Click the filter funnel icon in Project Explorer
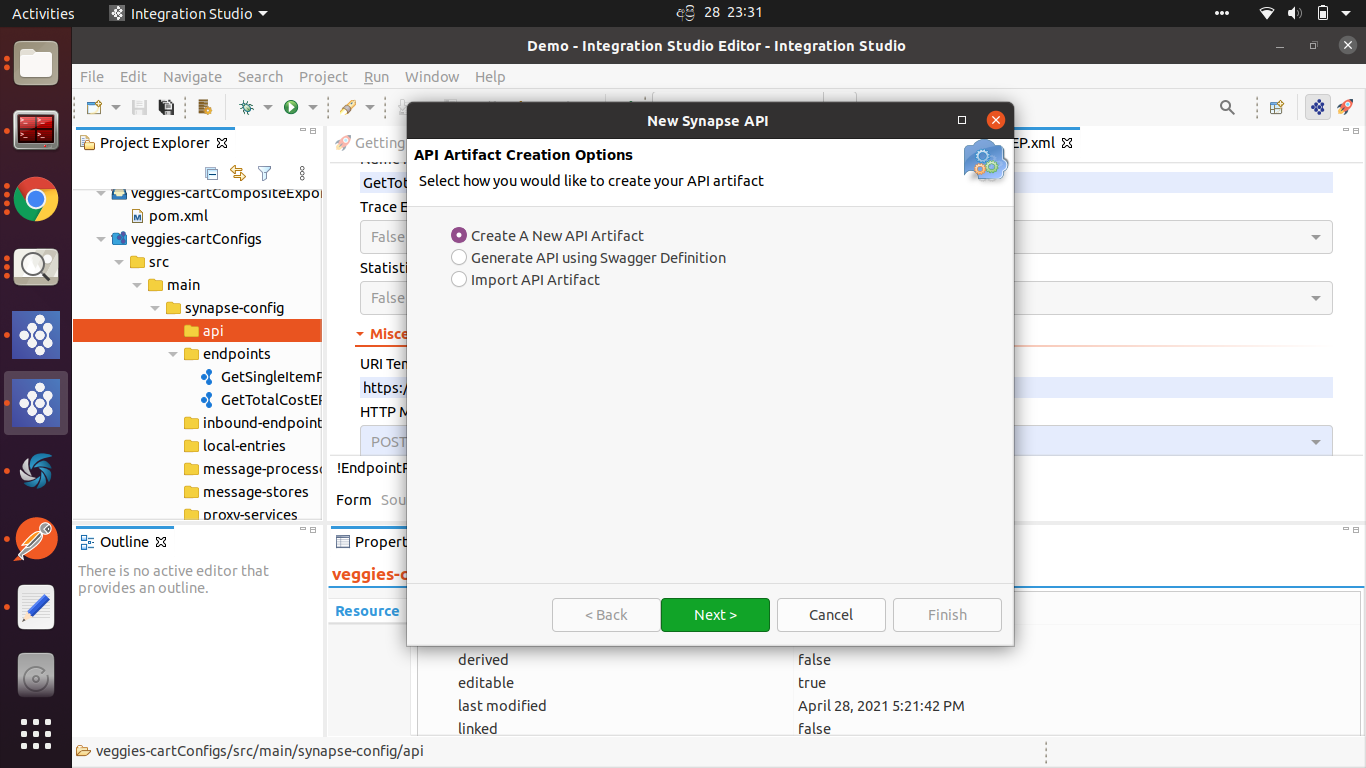 pyautogui.click(x=264, y=173)
